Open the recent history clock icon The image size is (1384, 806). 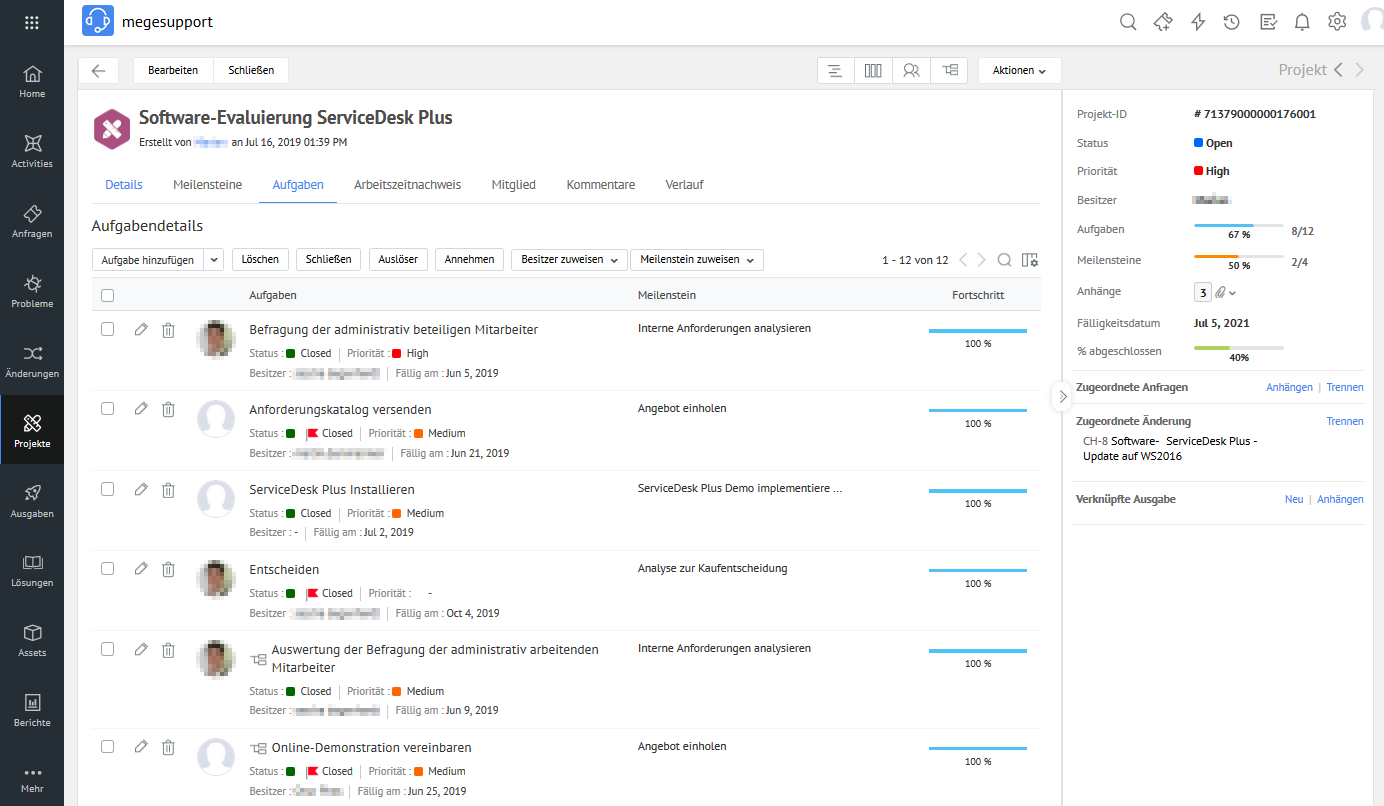coord(1232,22)
